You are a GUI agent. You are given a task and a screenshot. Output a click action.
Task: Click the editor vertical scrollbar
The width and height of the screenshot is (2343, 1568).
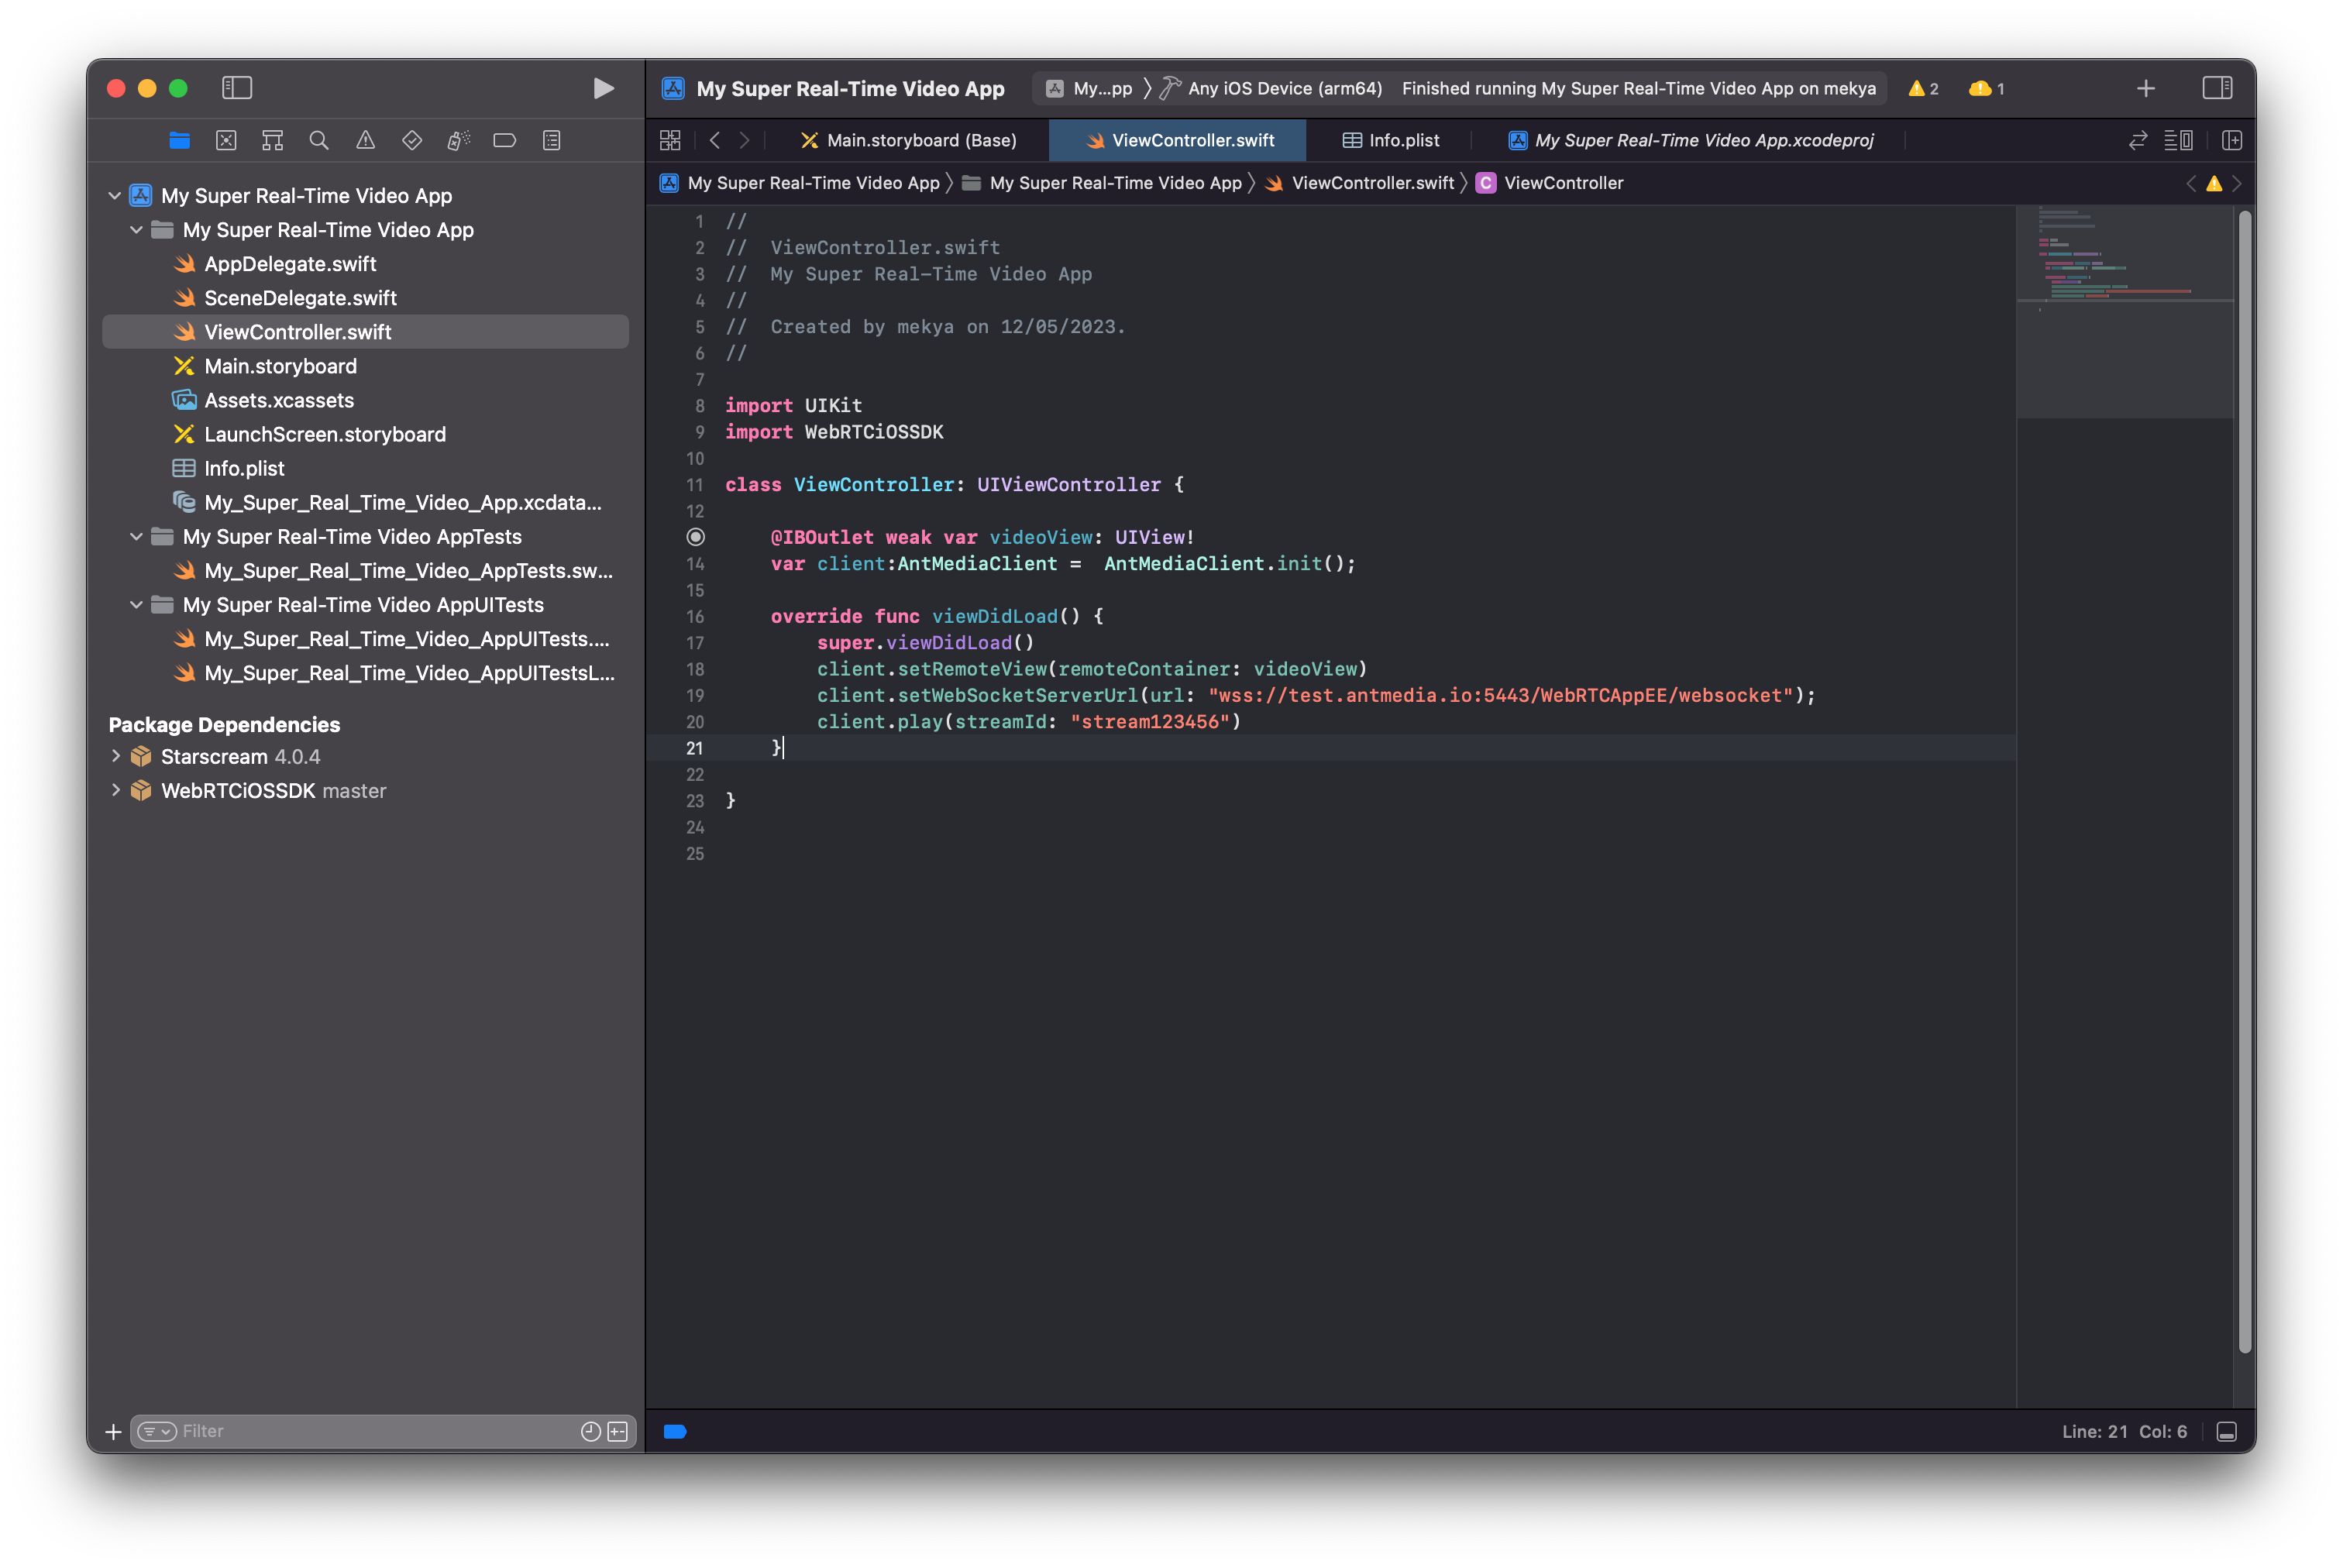coord(2245,780)
